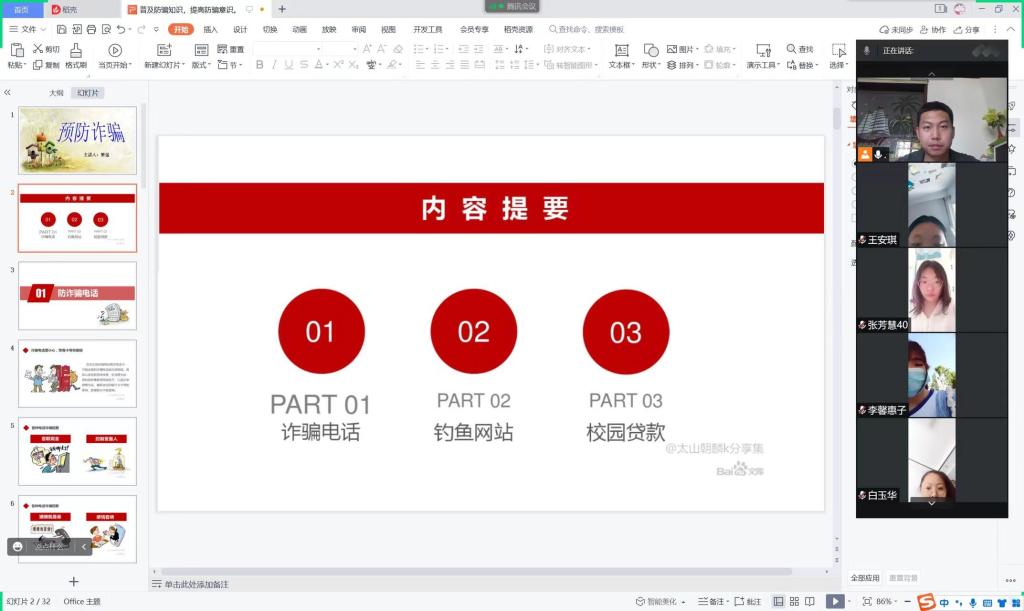Click the Format Painter (格式刷) icon

click(76, 50)
